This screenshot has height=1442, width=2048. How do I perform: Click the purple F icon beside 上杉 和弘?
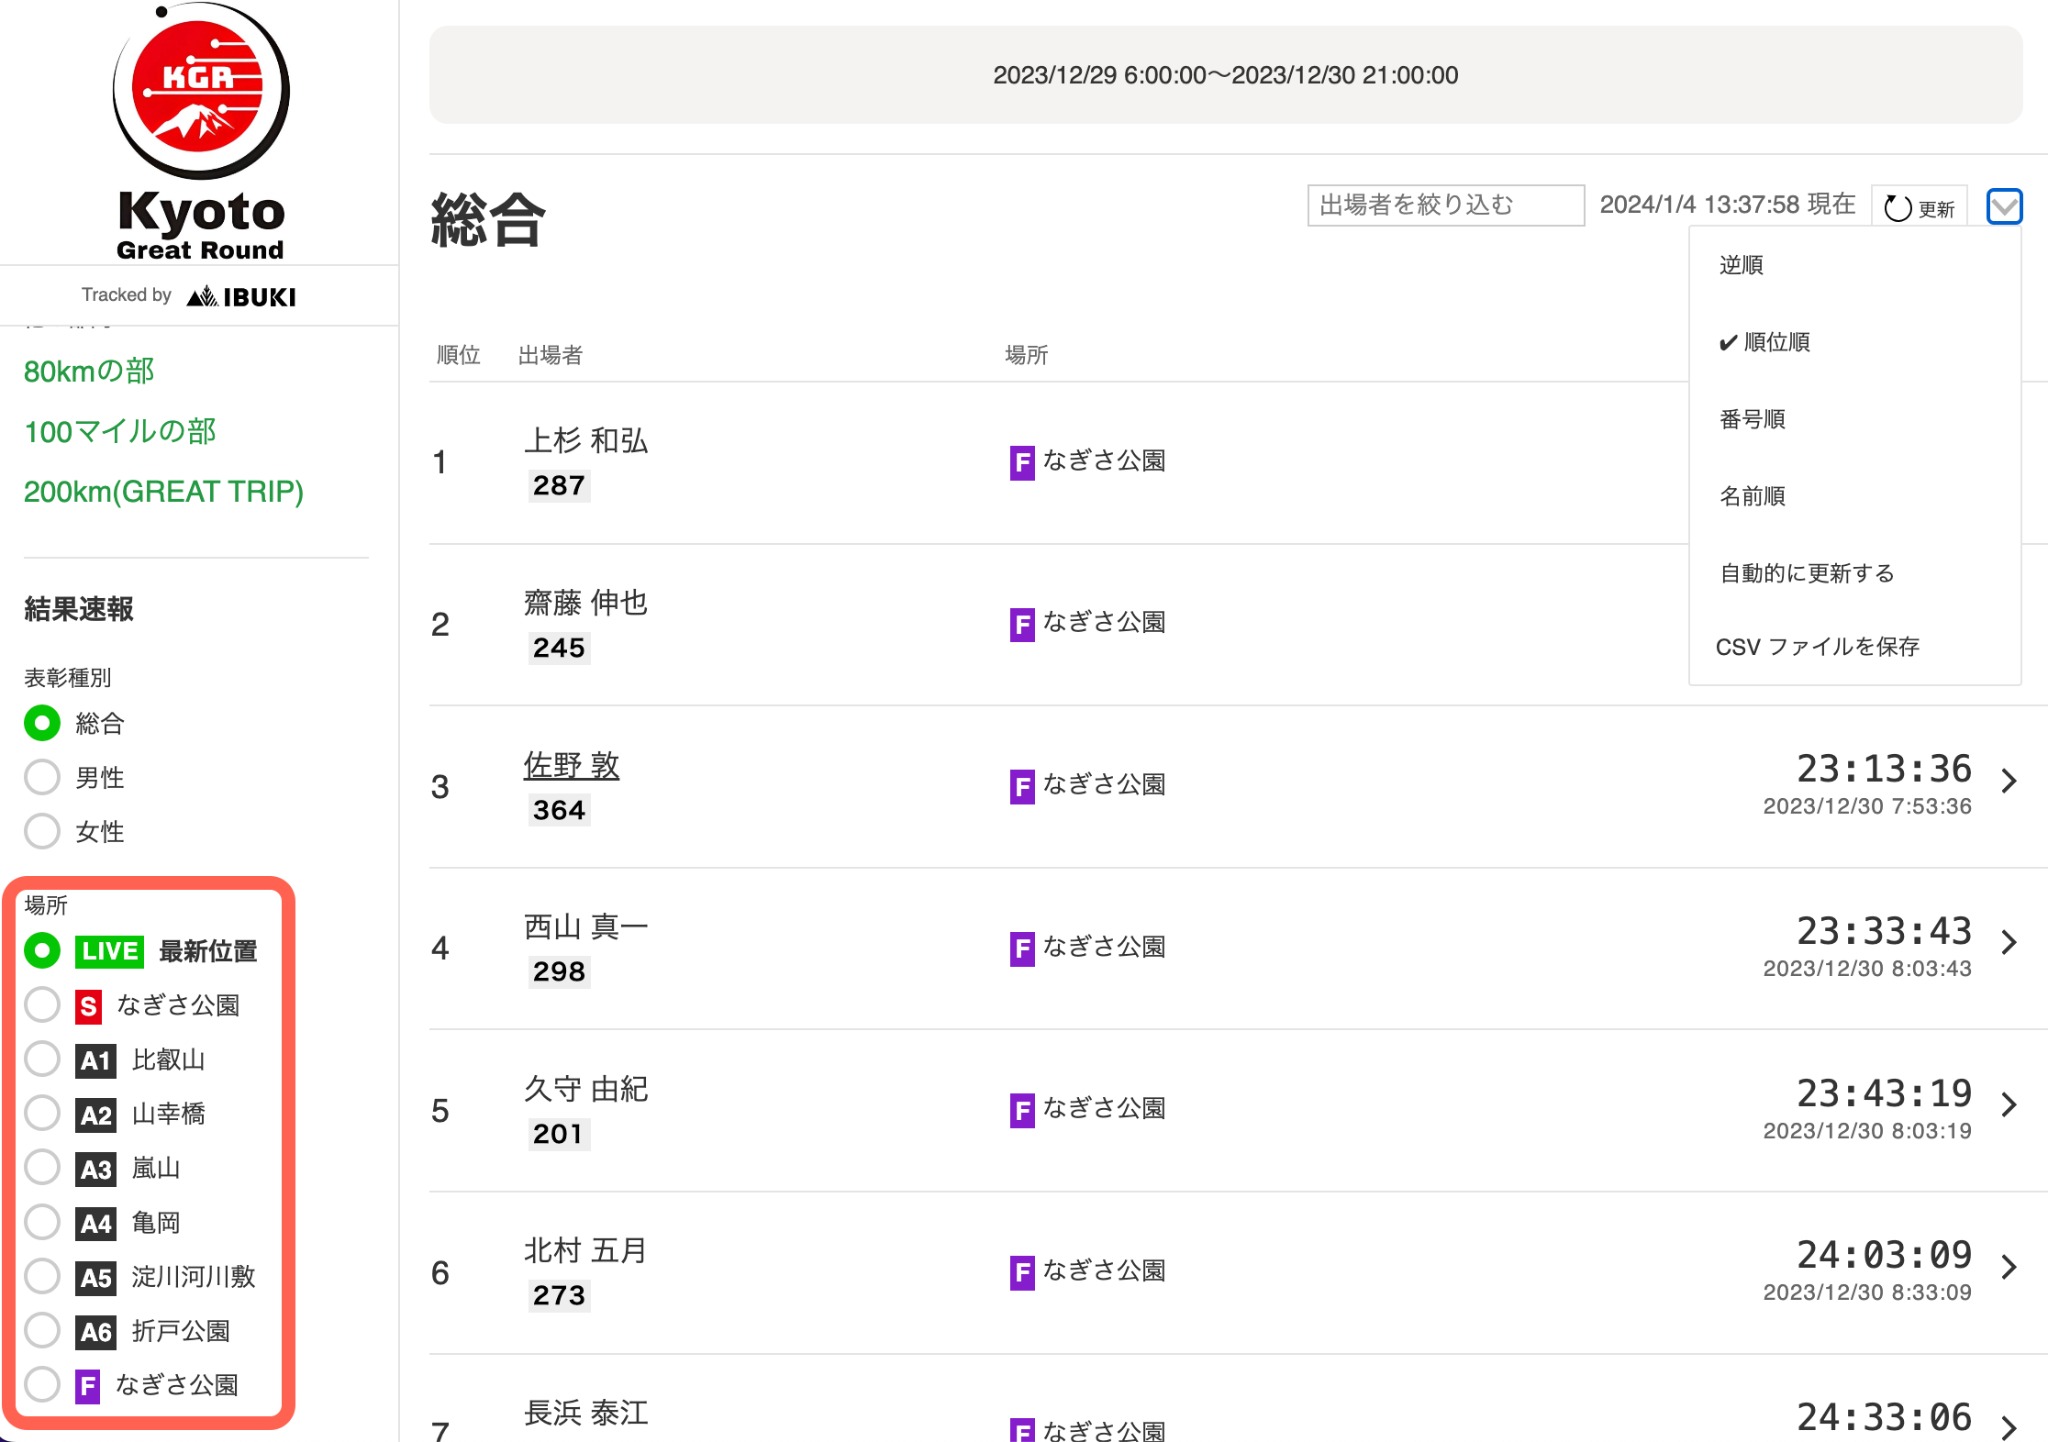(1021, 462)
